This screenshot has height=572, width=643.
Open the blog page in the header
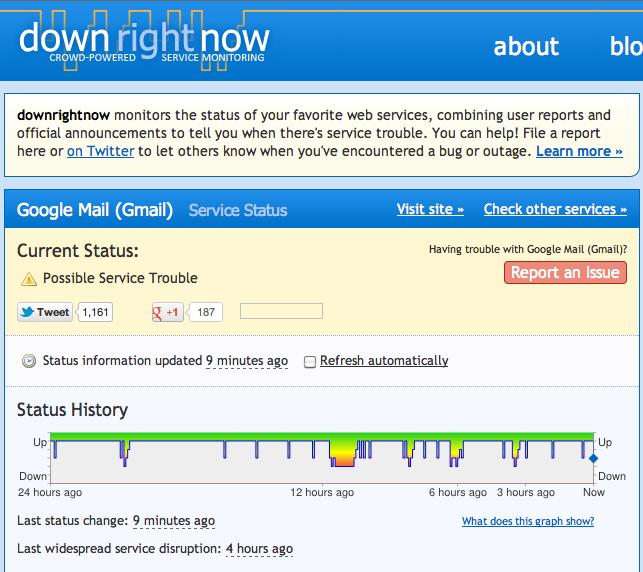[x=626, y=46]
